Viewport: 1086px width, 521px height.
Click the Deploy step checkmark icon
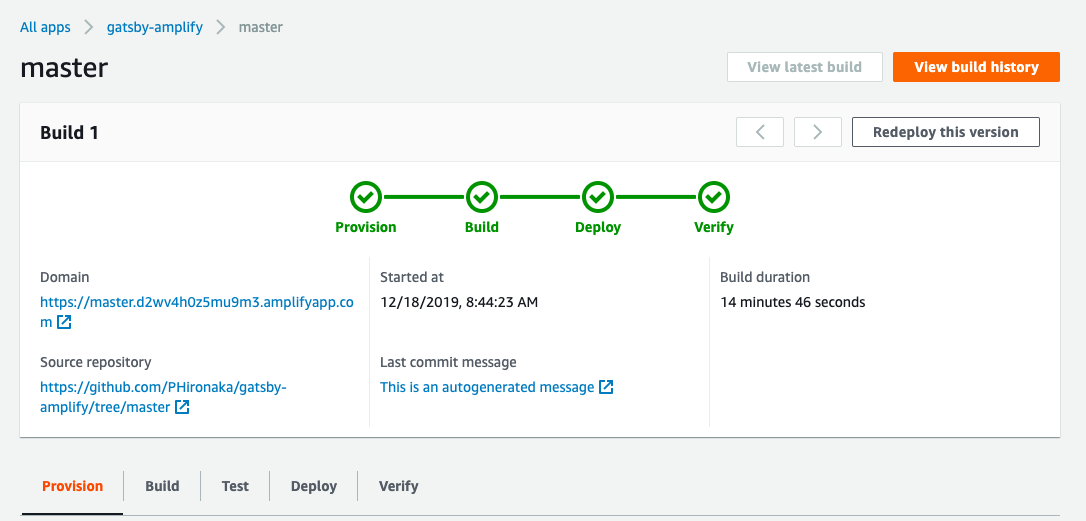point(598,197)
